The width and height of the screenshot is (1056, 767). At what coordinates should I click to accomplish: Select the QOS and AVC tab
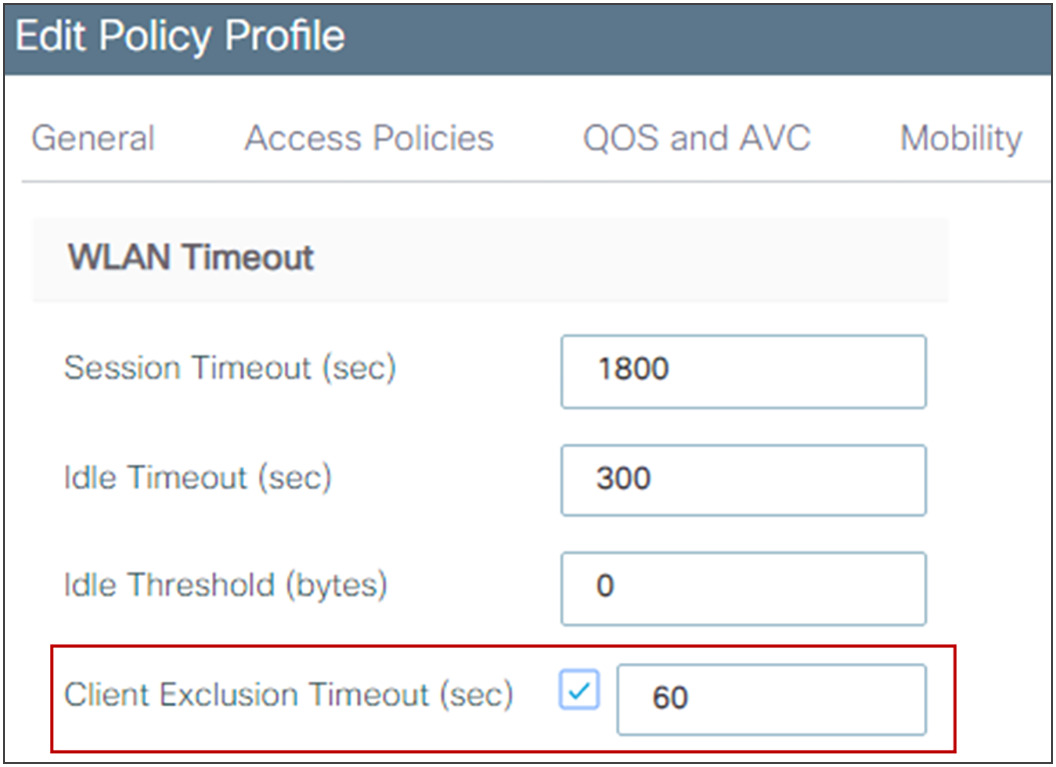pyautogui.click(x=696, y=138)
